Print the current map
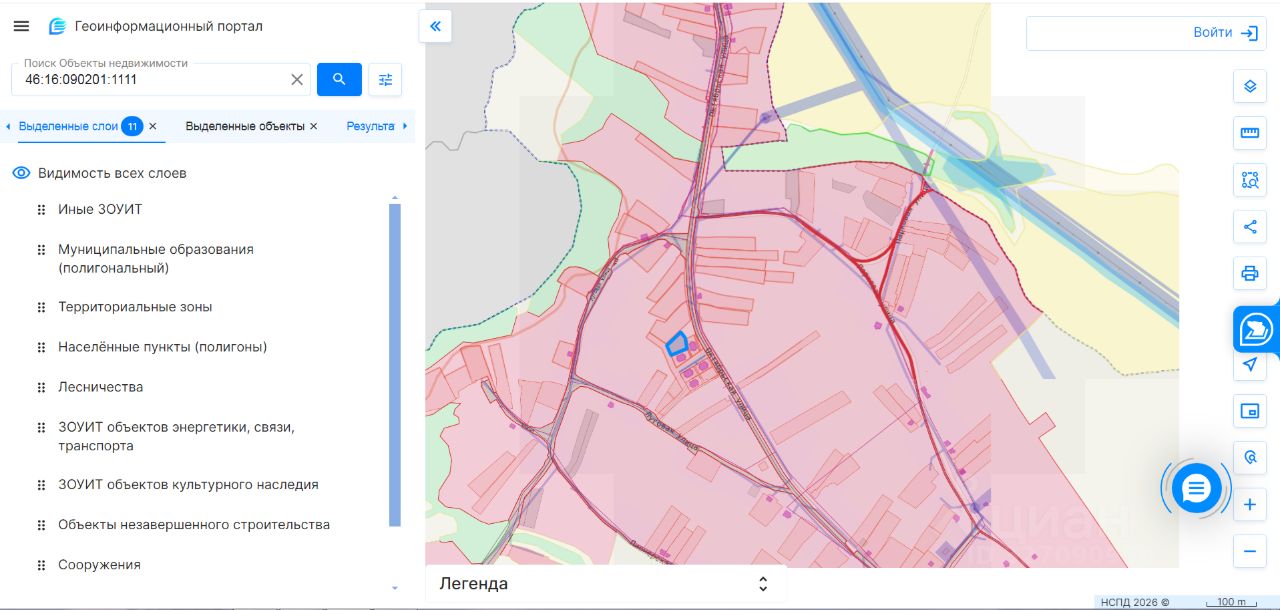The width and height of the screenshot is (1280, 610). [x=1249, y=273]
